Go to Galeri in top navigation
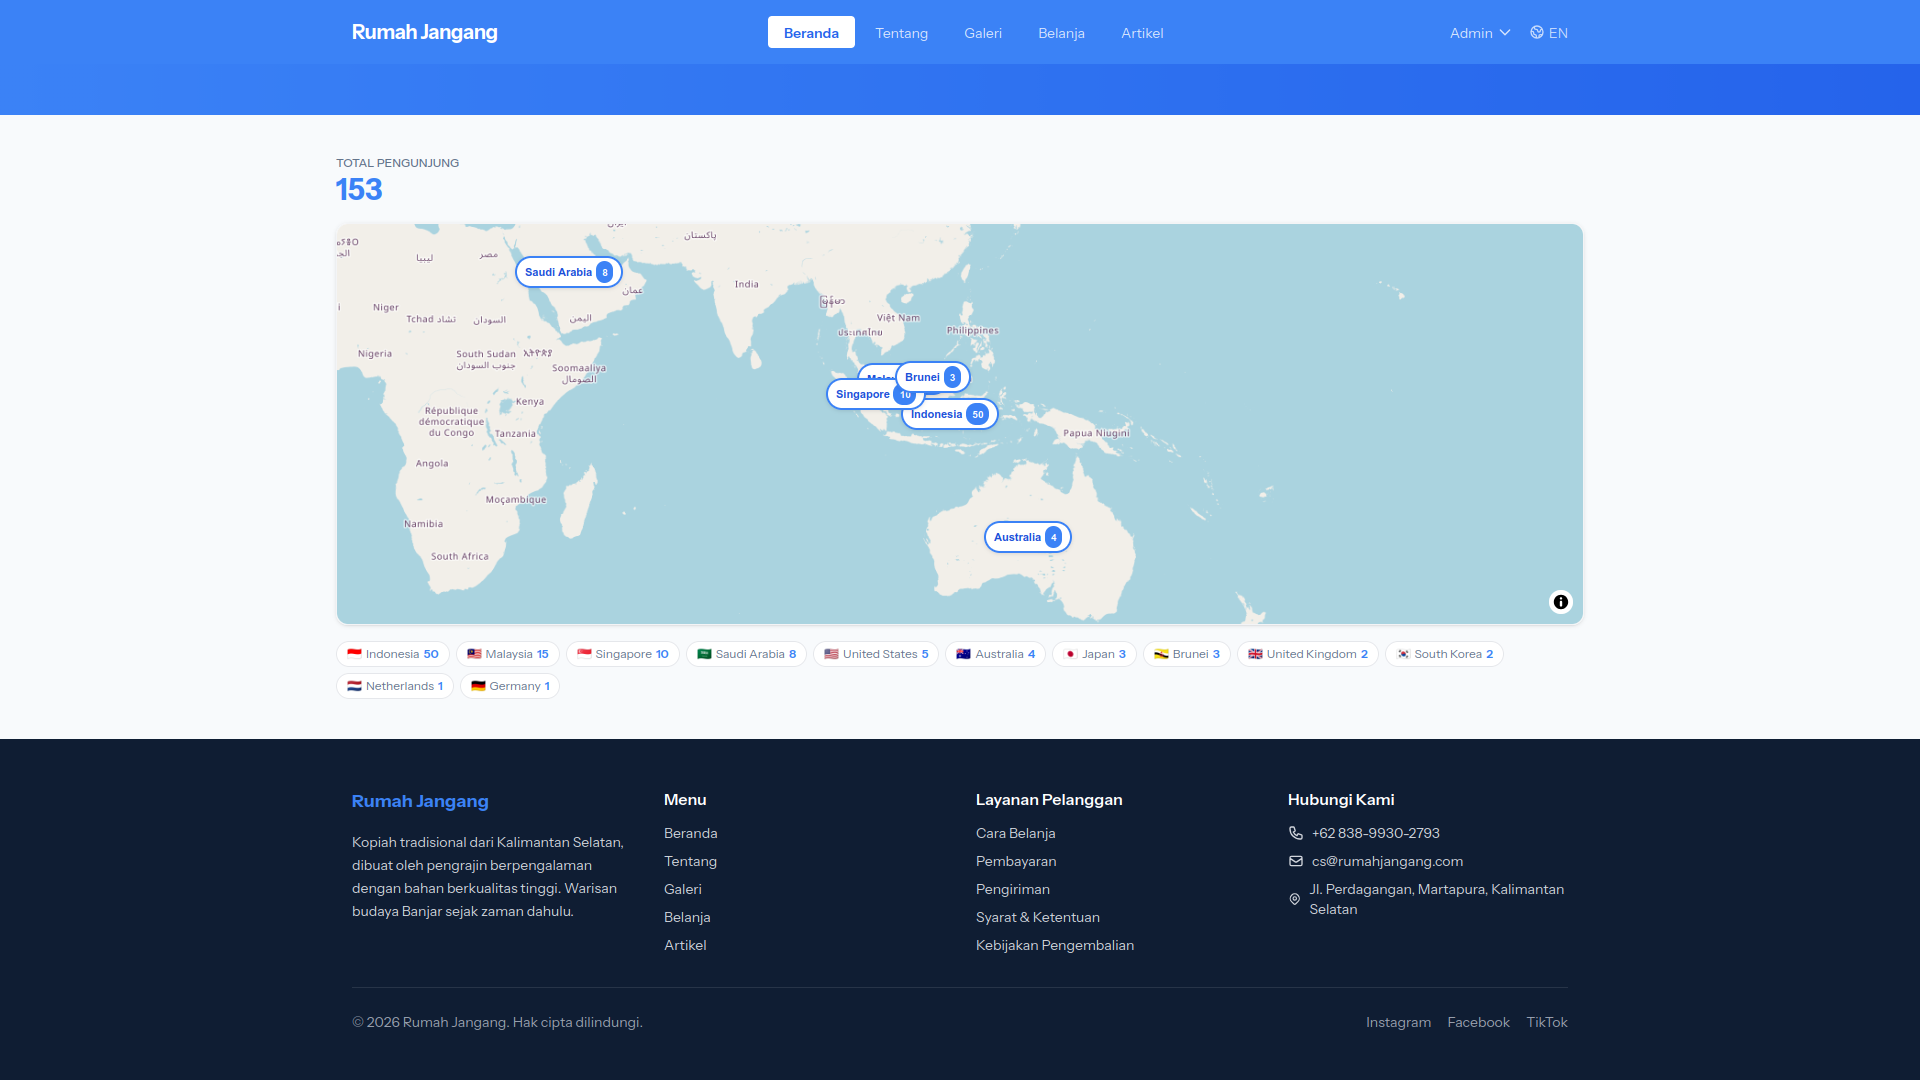1920x1080 pixels. 983,33
